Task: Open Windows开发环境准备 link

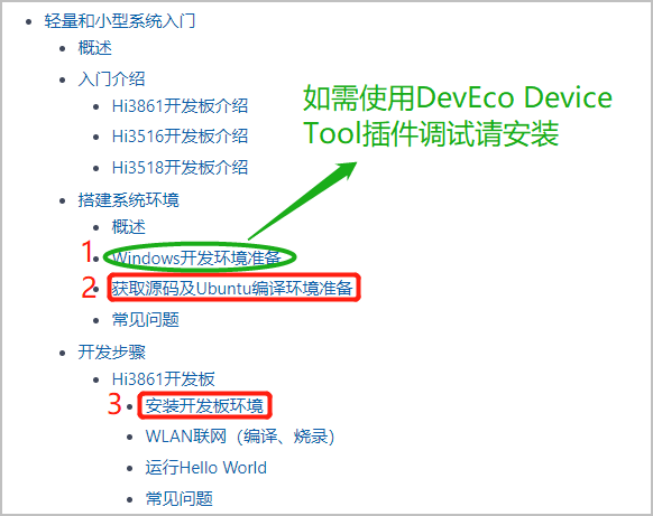Action: pos(197,258)
